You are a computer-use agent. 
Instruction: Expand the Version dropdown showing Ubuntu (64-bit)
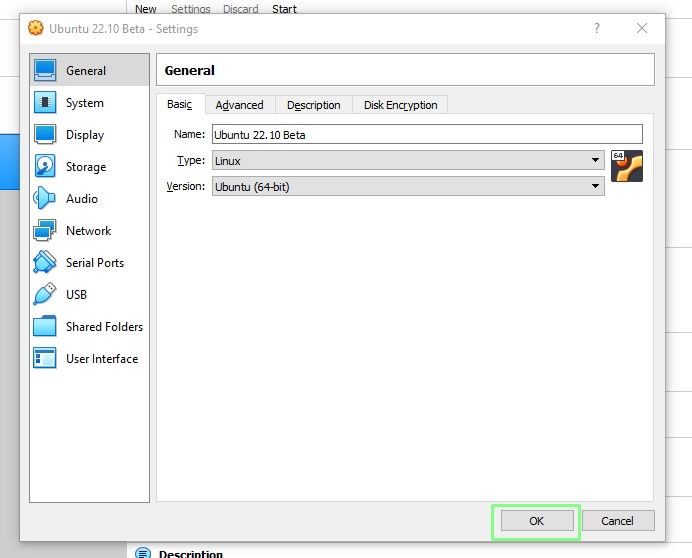(408, 186)
